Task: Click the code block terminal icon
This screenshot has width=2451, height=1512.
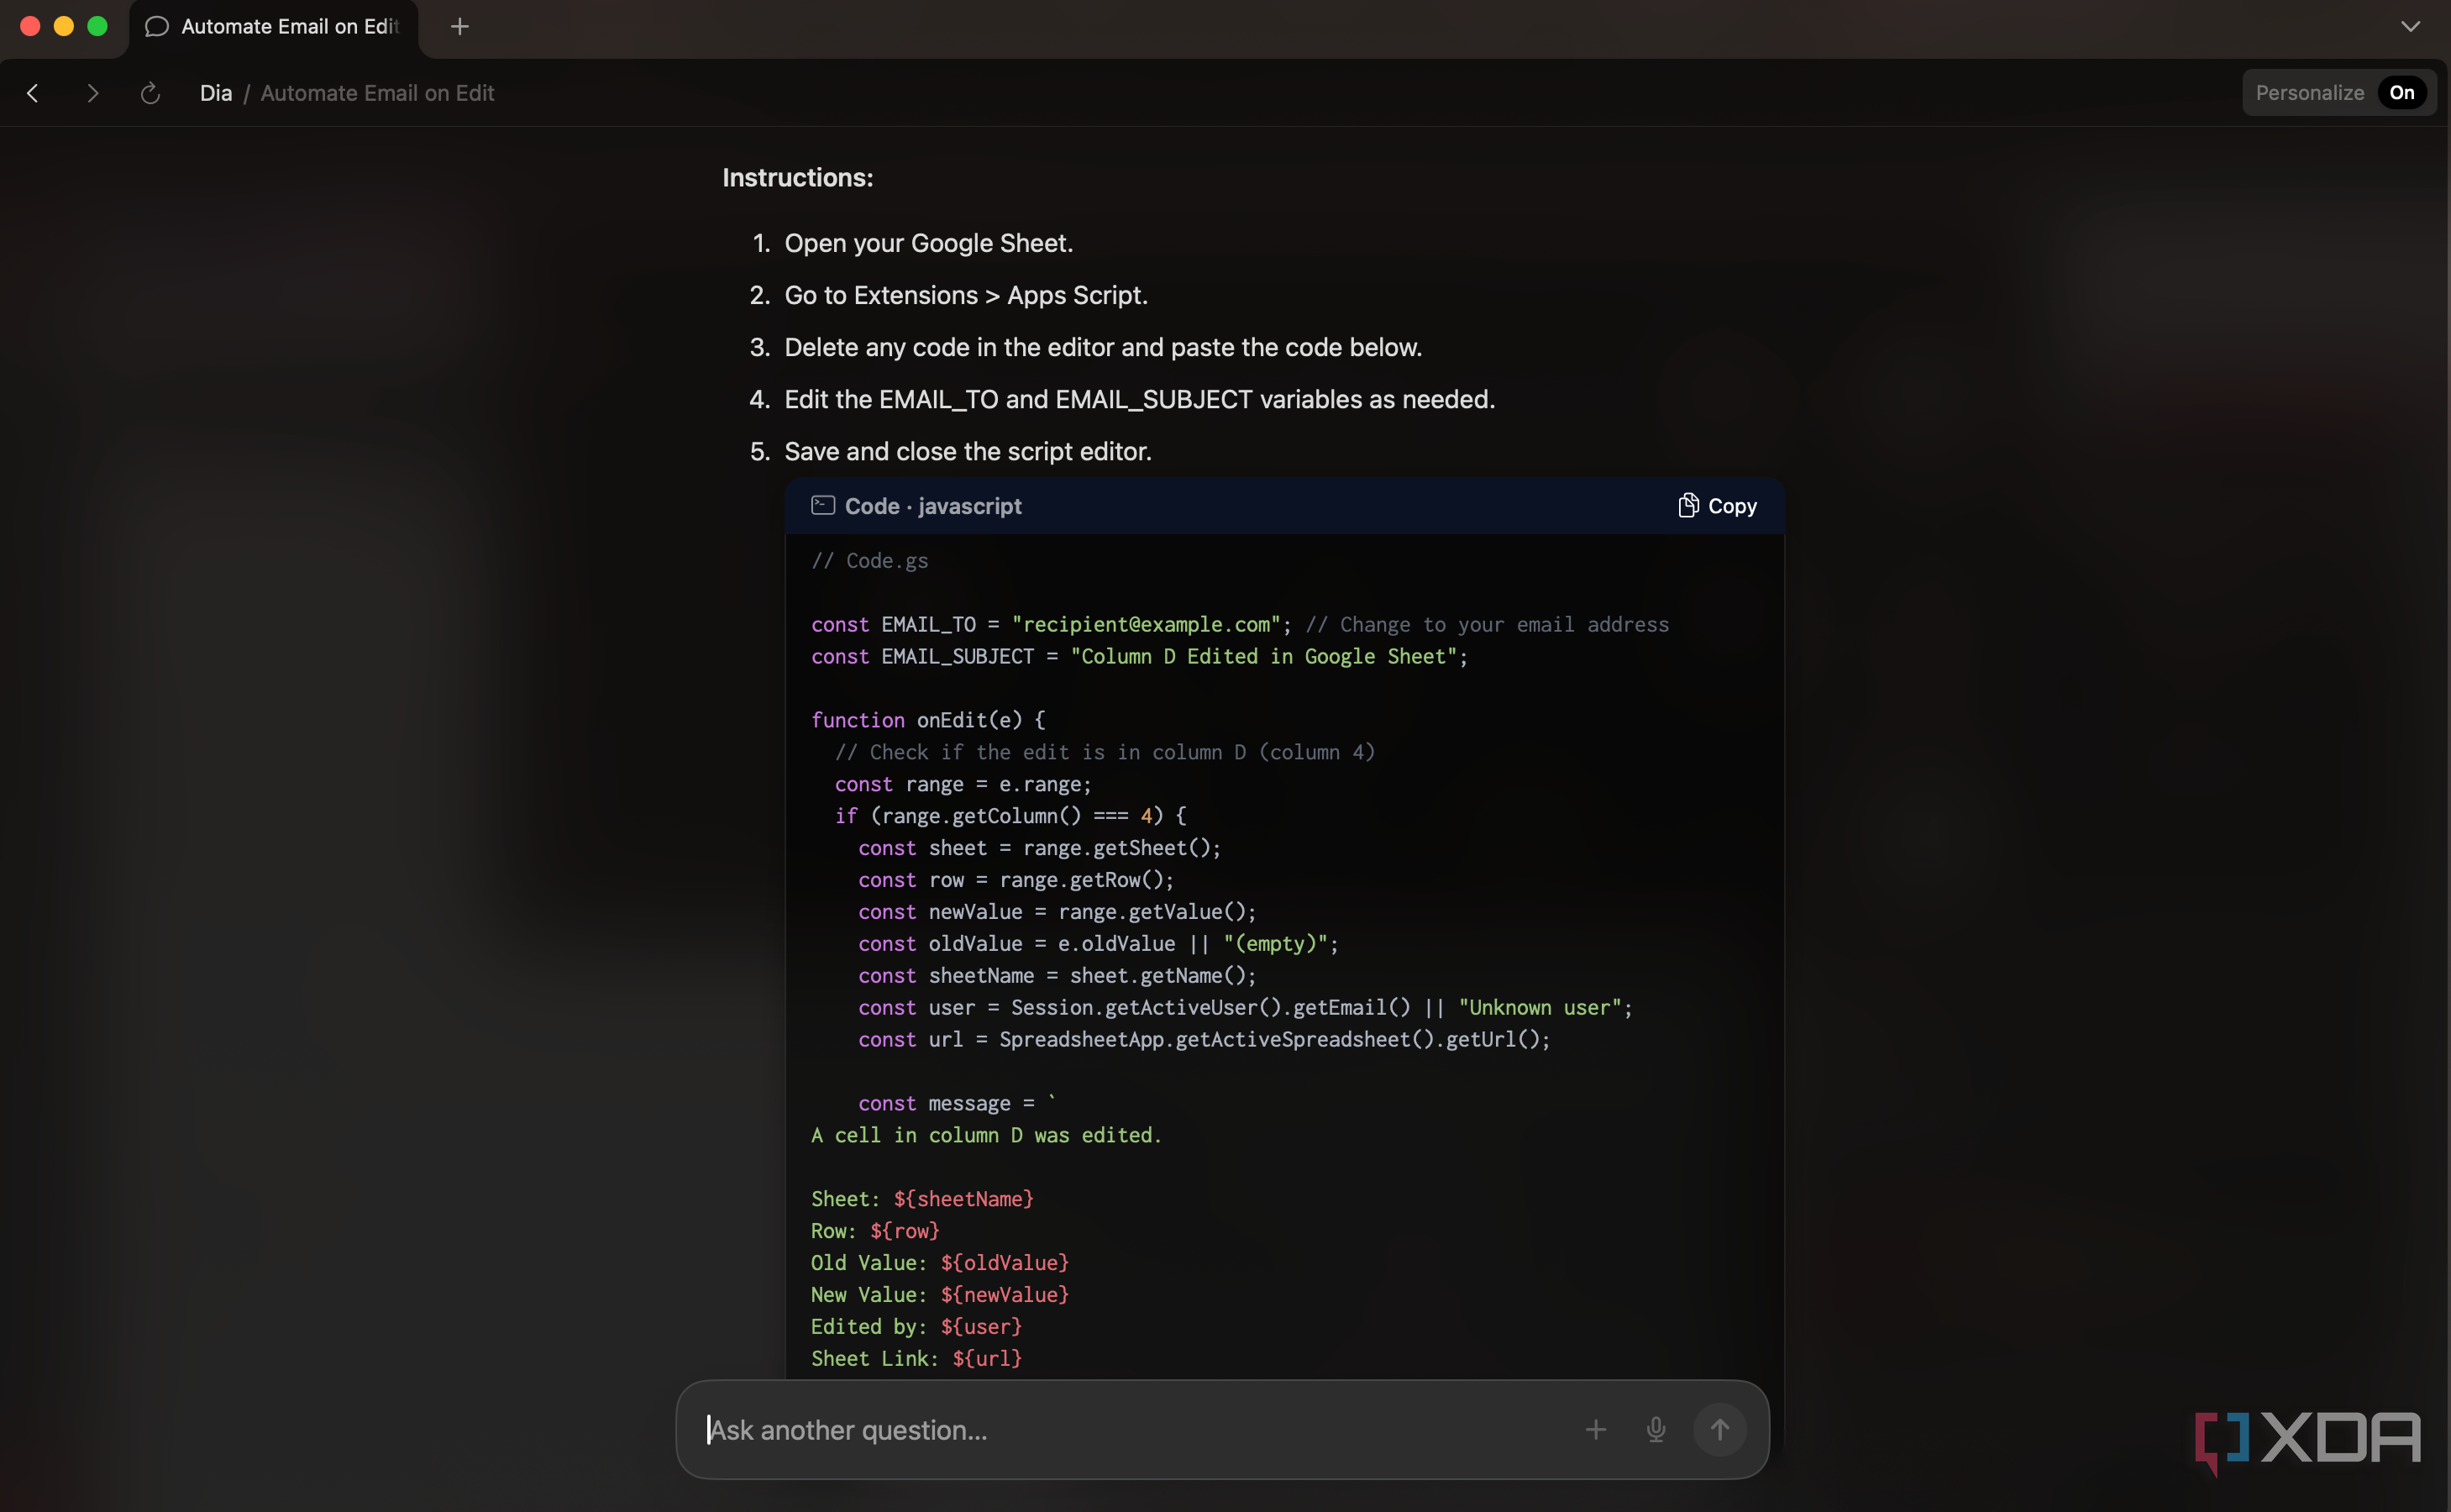Action: pyautogui.click(x=823, y=506)
